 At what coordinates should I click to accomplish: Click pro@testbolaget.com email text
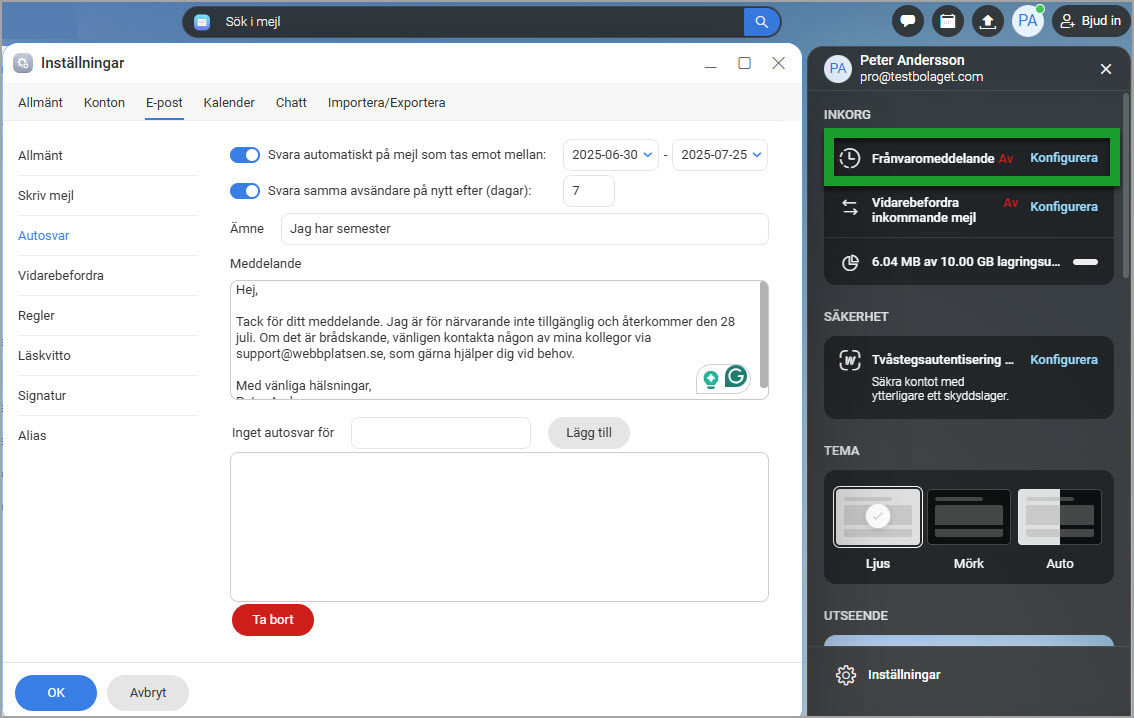921,77
